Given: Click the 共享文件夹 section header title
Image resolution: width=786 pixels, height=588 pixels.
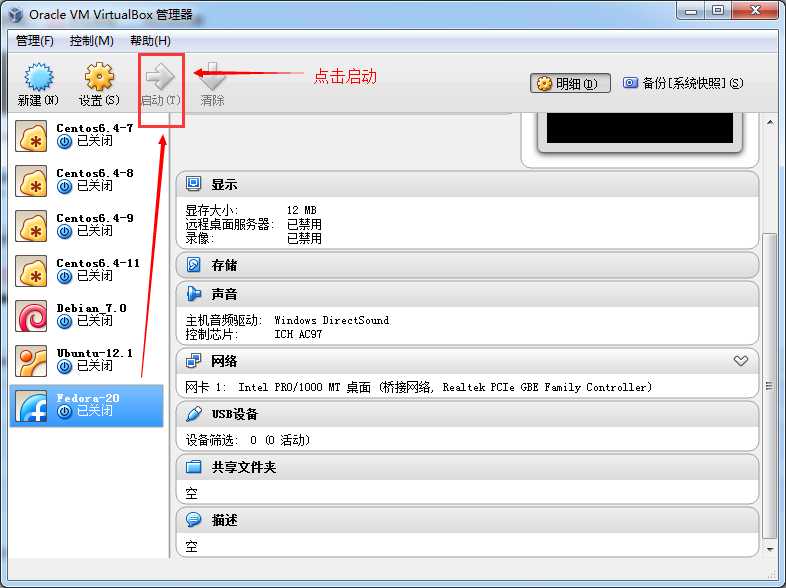Looking at the screenshot, I should point(244,467).
